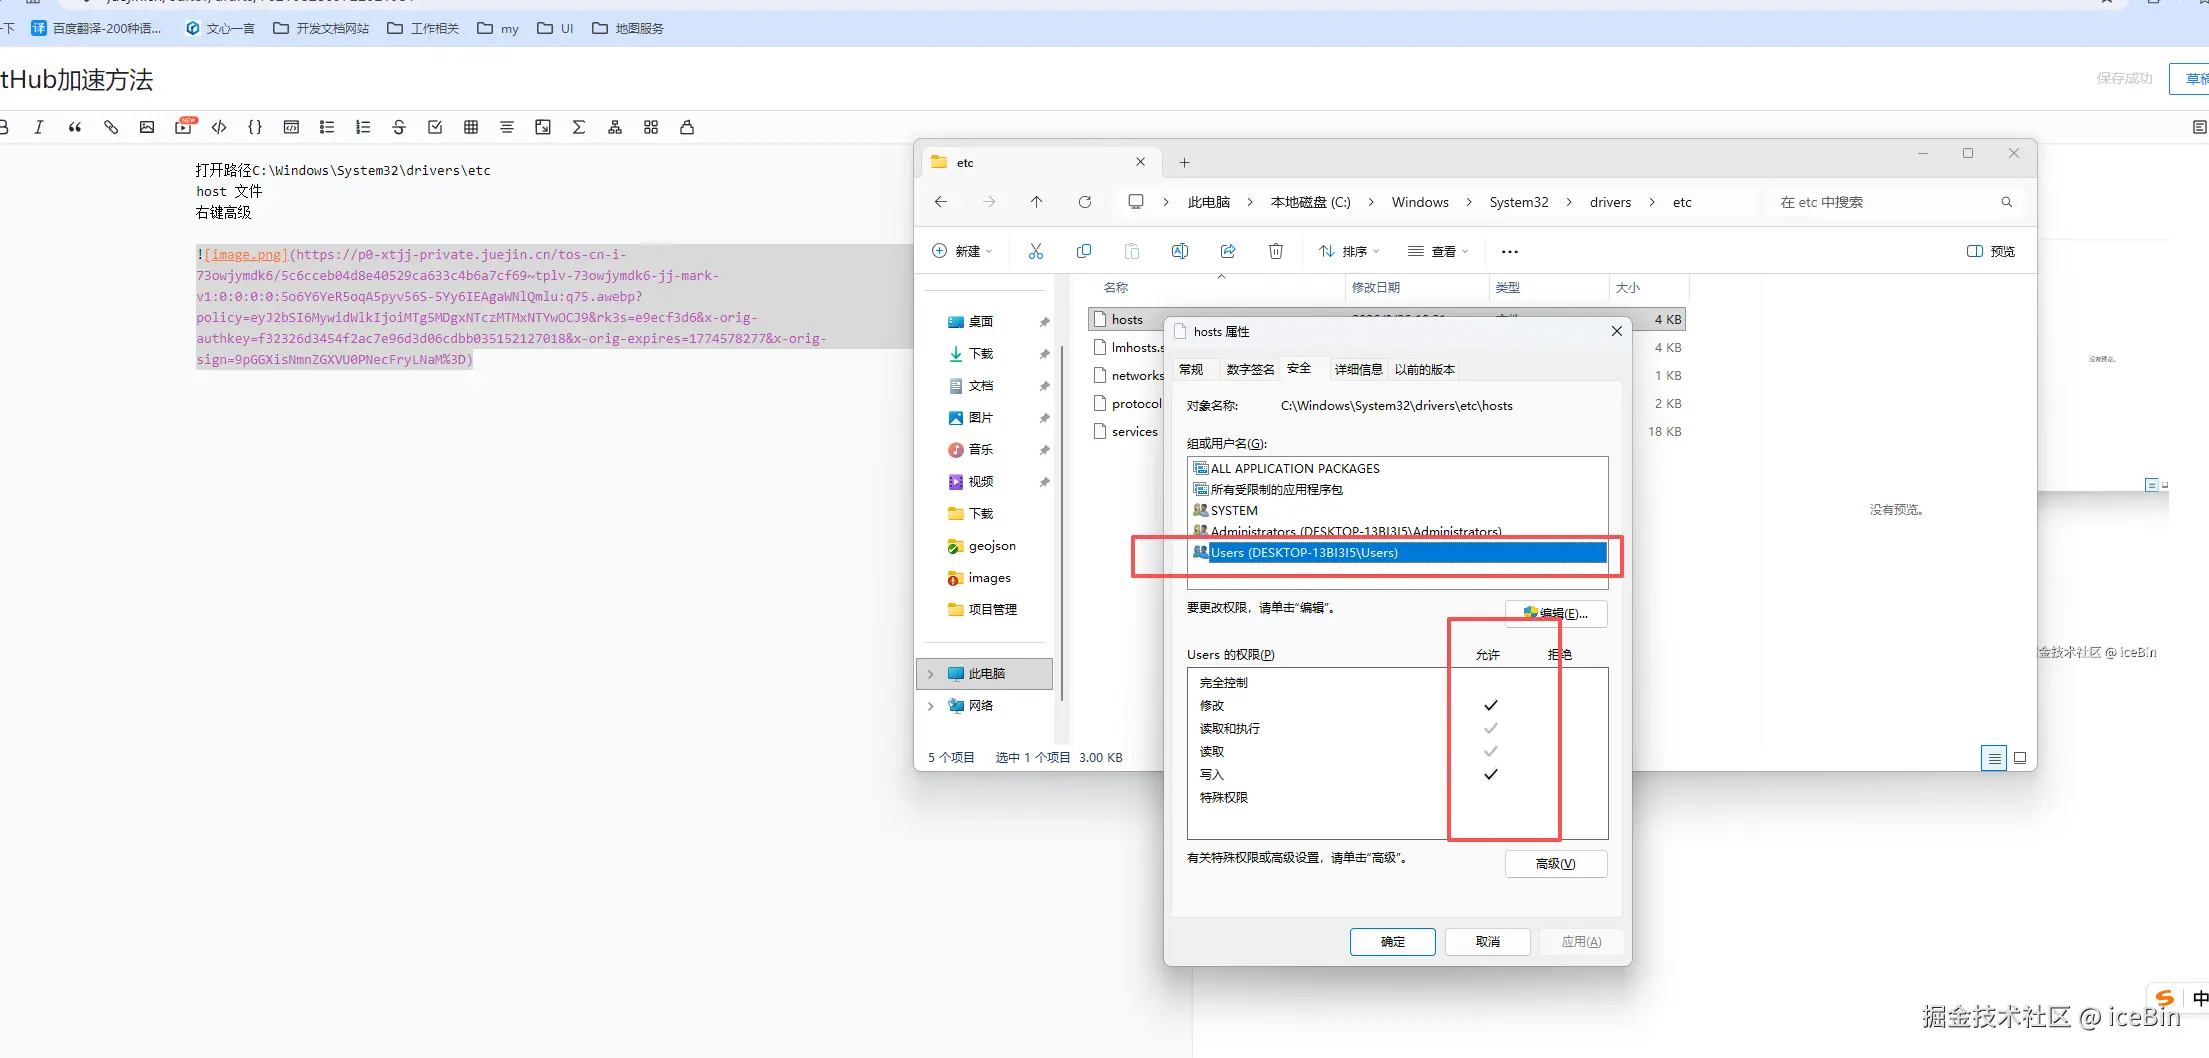Click the insert image icon in editor toolbar

click(x=147, y=127)
